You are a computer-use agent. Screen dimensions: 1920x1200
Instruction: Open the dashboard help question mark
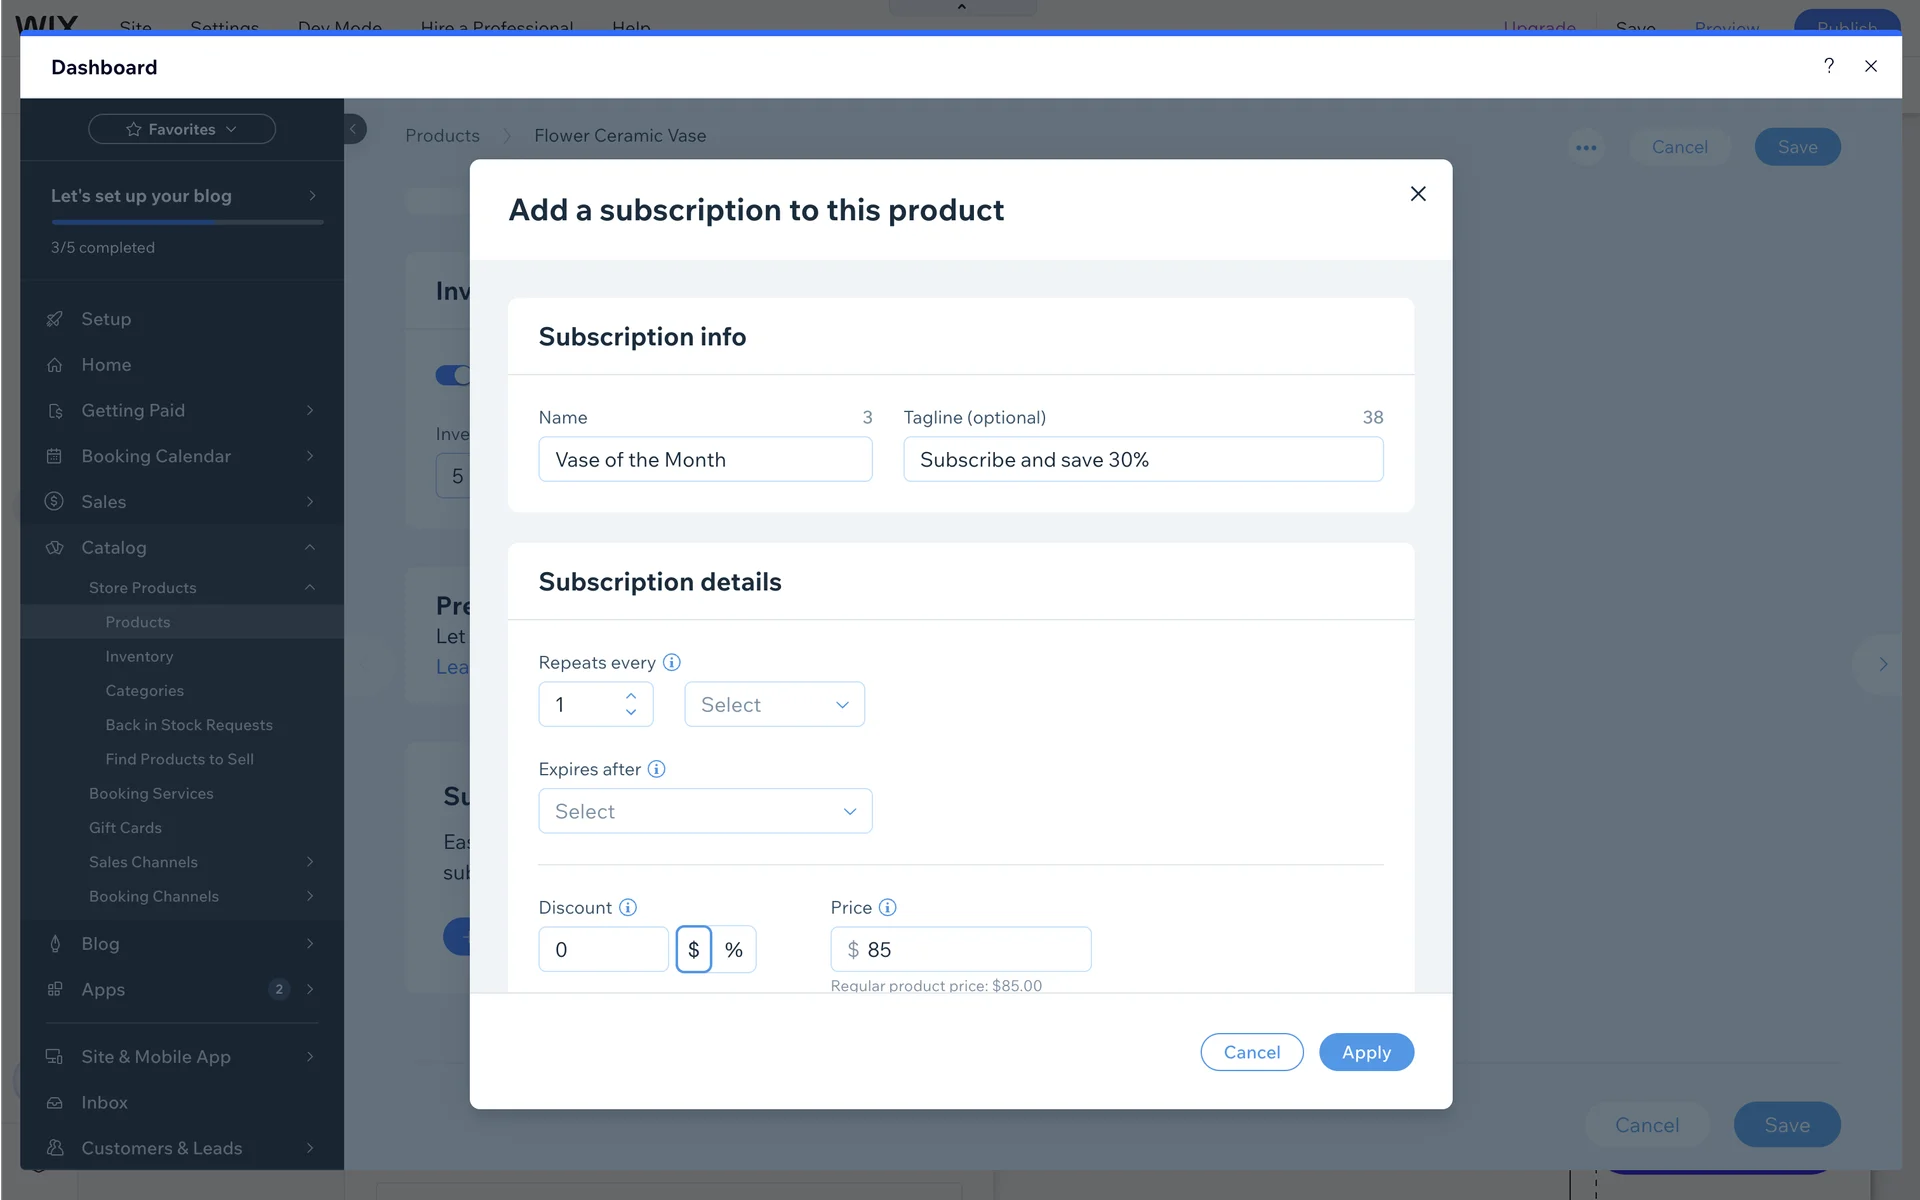[1828, 66]
